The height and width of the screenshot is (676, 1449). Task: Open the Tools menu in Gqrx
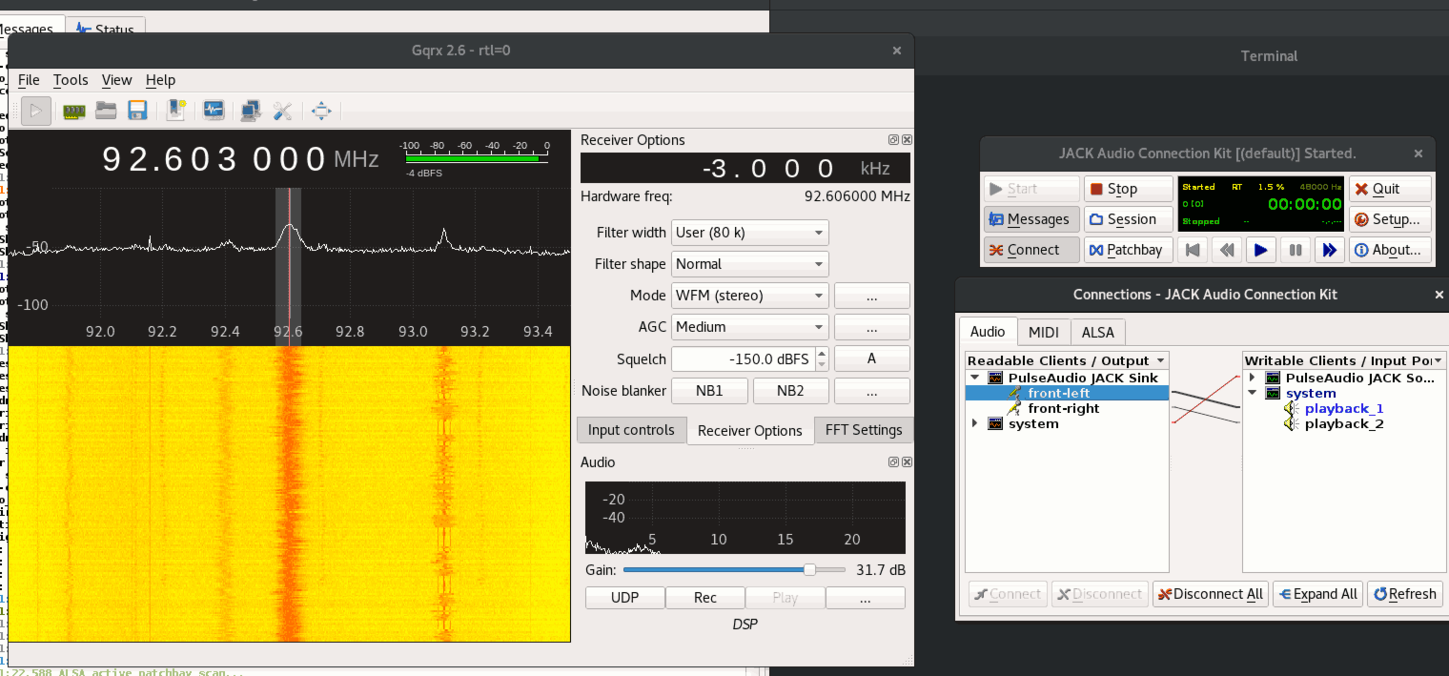click(70, 80)
